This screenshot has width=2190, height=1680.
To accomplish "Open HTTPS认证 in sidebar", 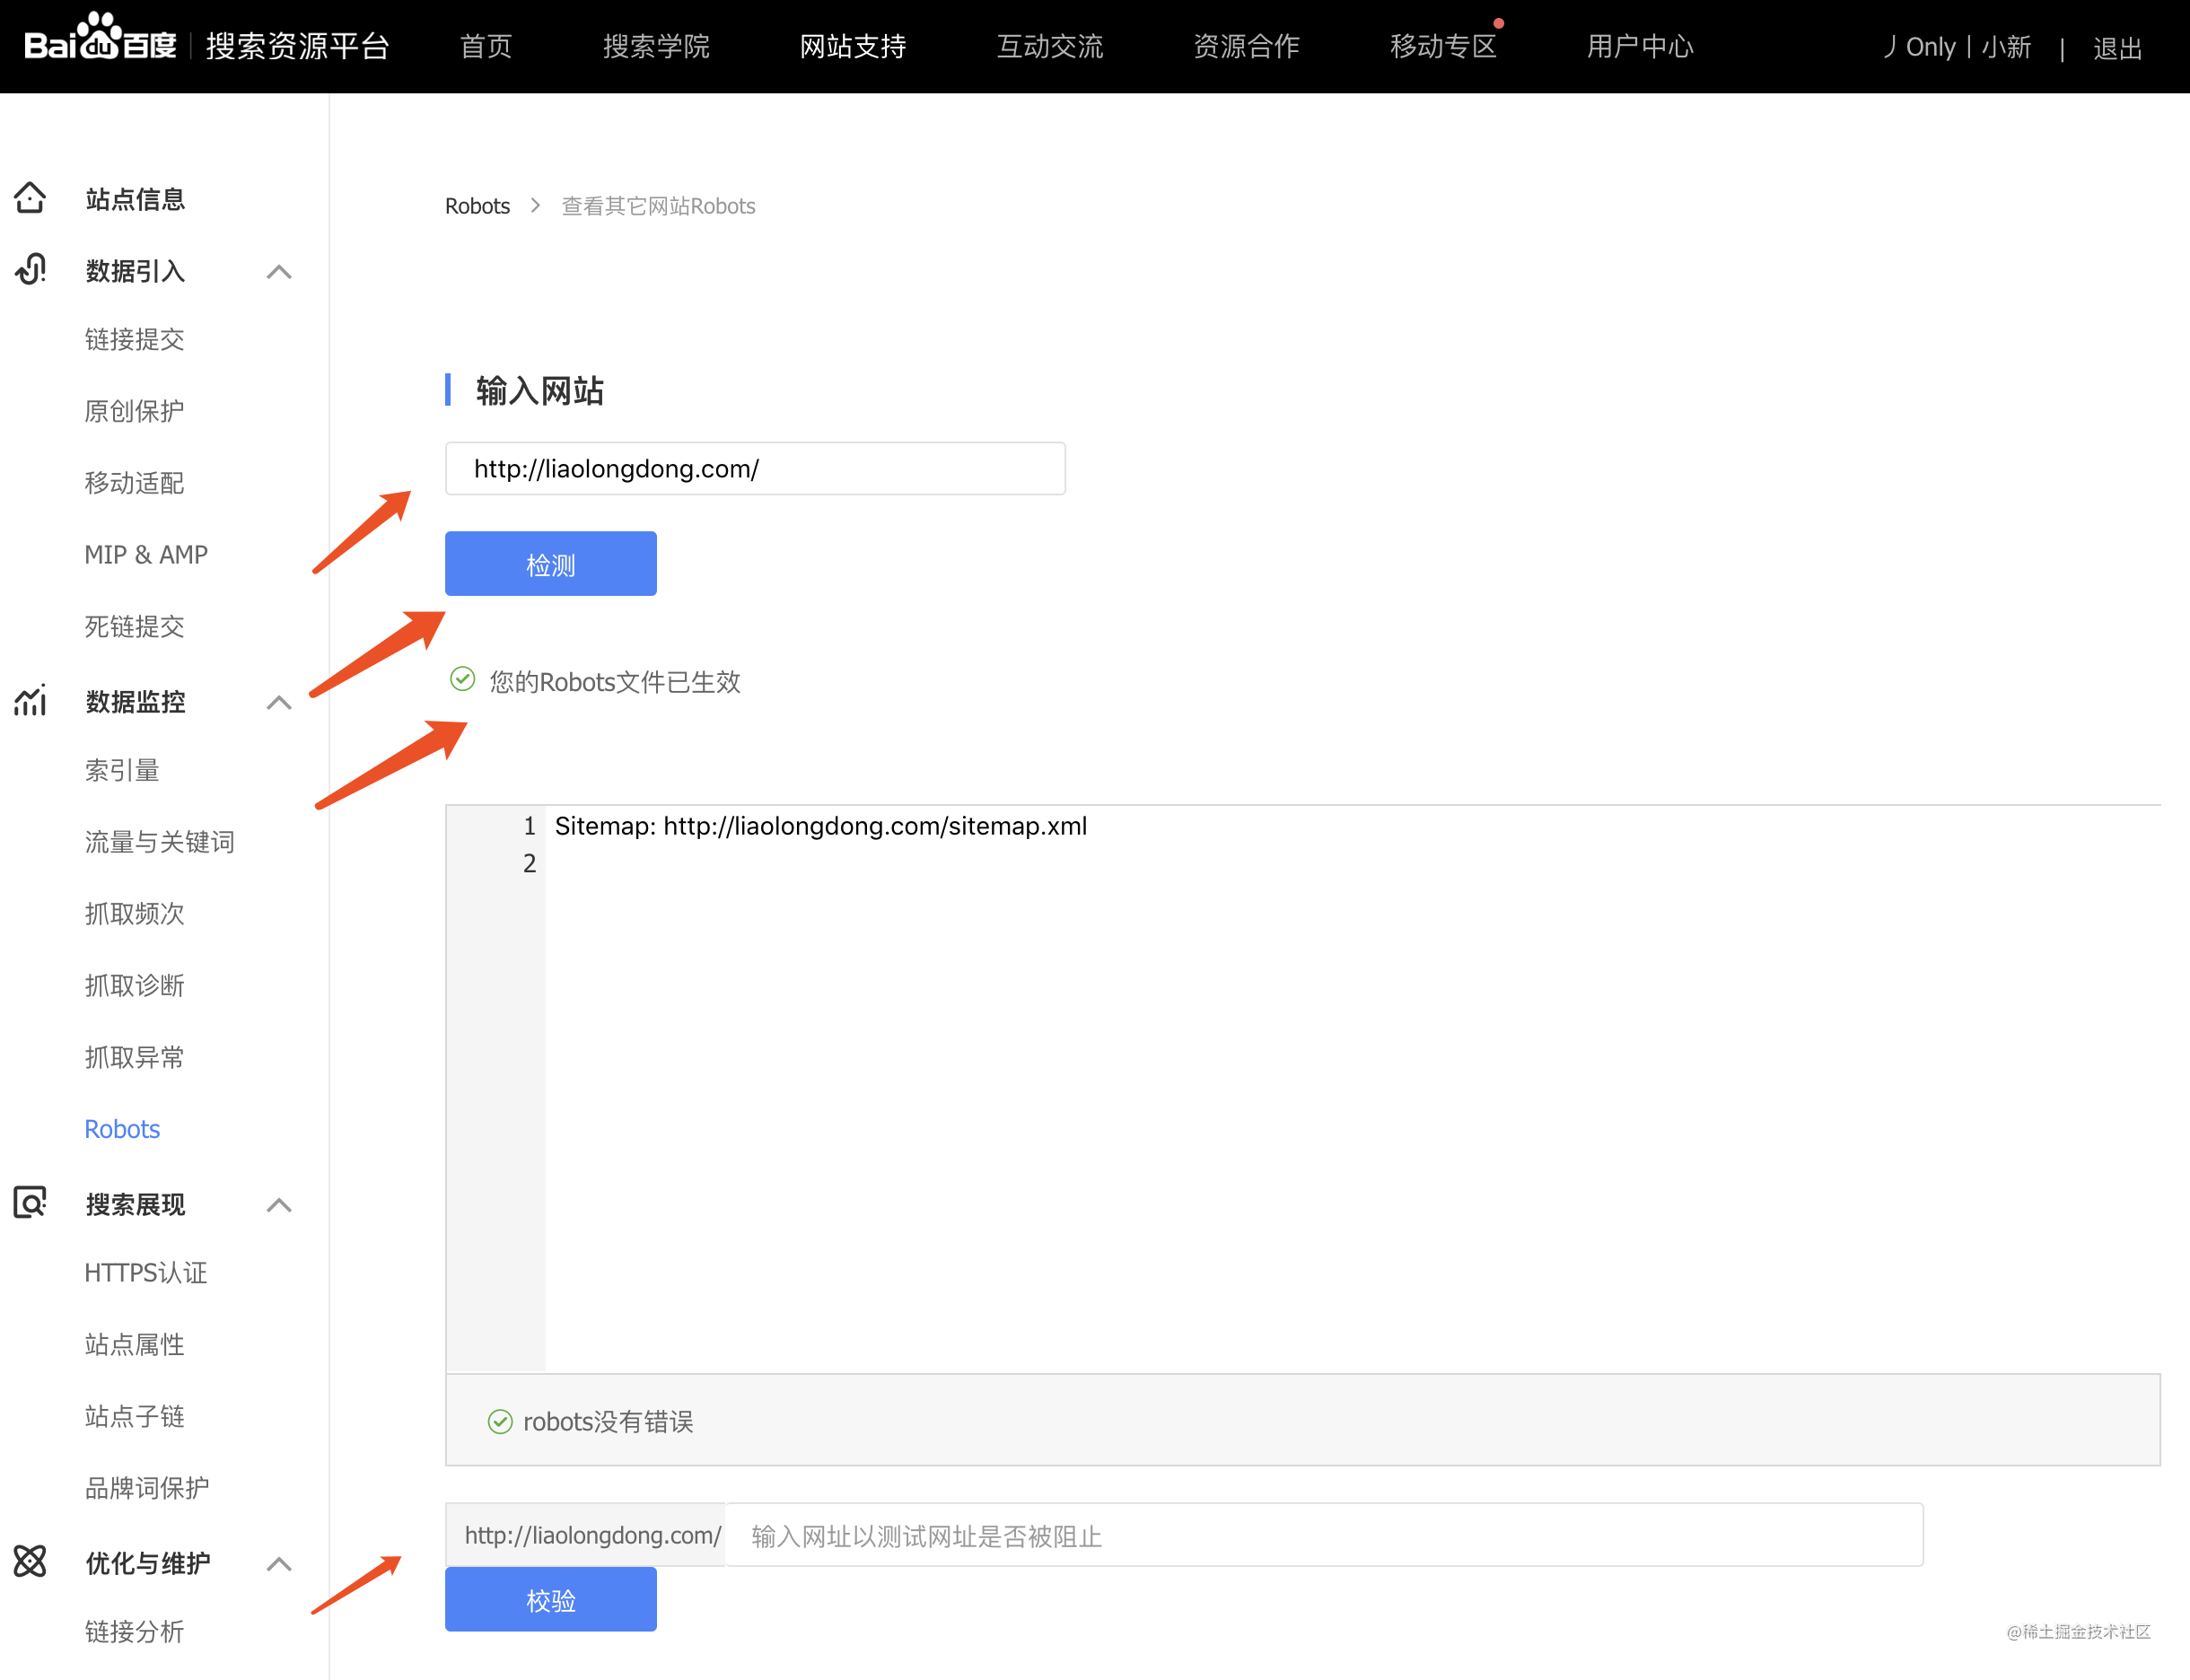I will pos(146,1272).
